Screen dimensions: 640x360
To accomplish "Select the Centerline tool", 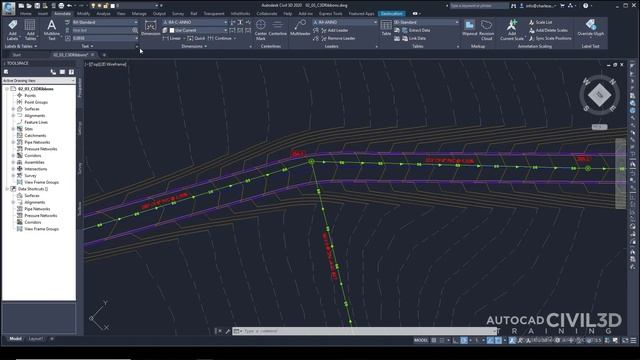I will point(278,28).
